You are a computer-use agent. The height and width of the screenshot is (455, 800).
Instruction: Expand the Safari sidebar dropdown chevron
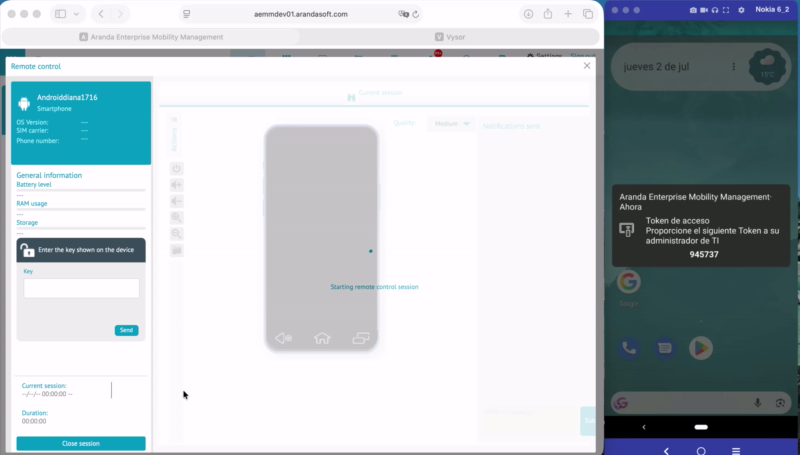point(76,14)
